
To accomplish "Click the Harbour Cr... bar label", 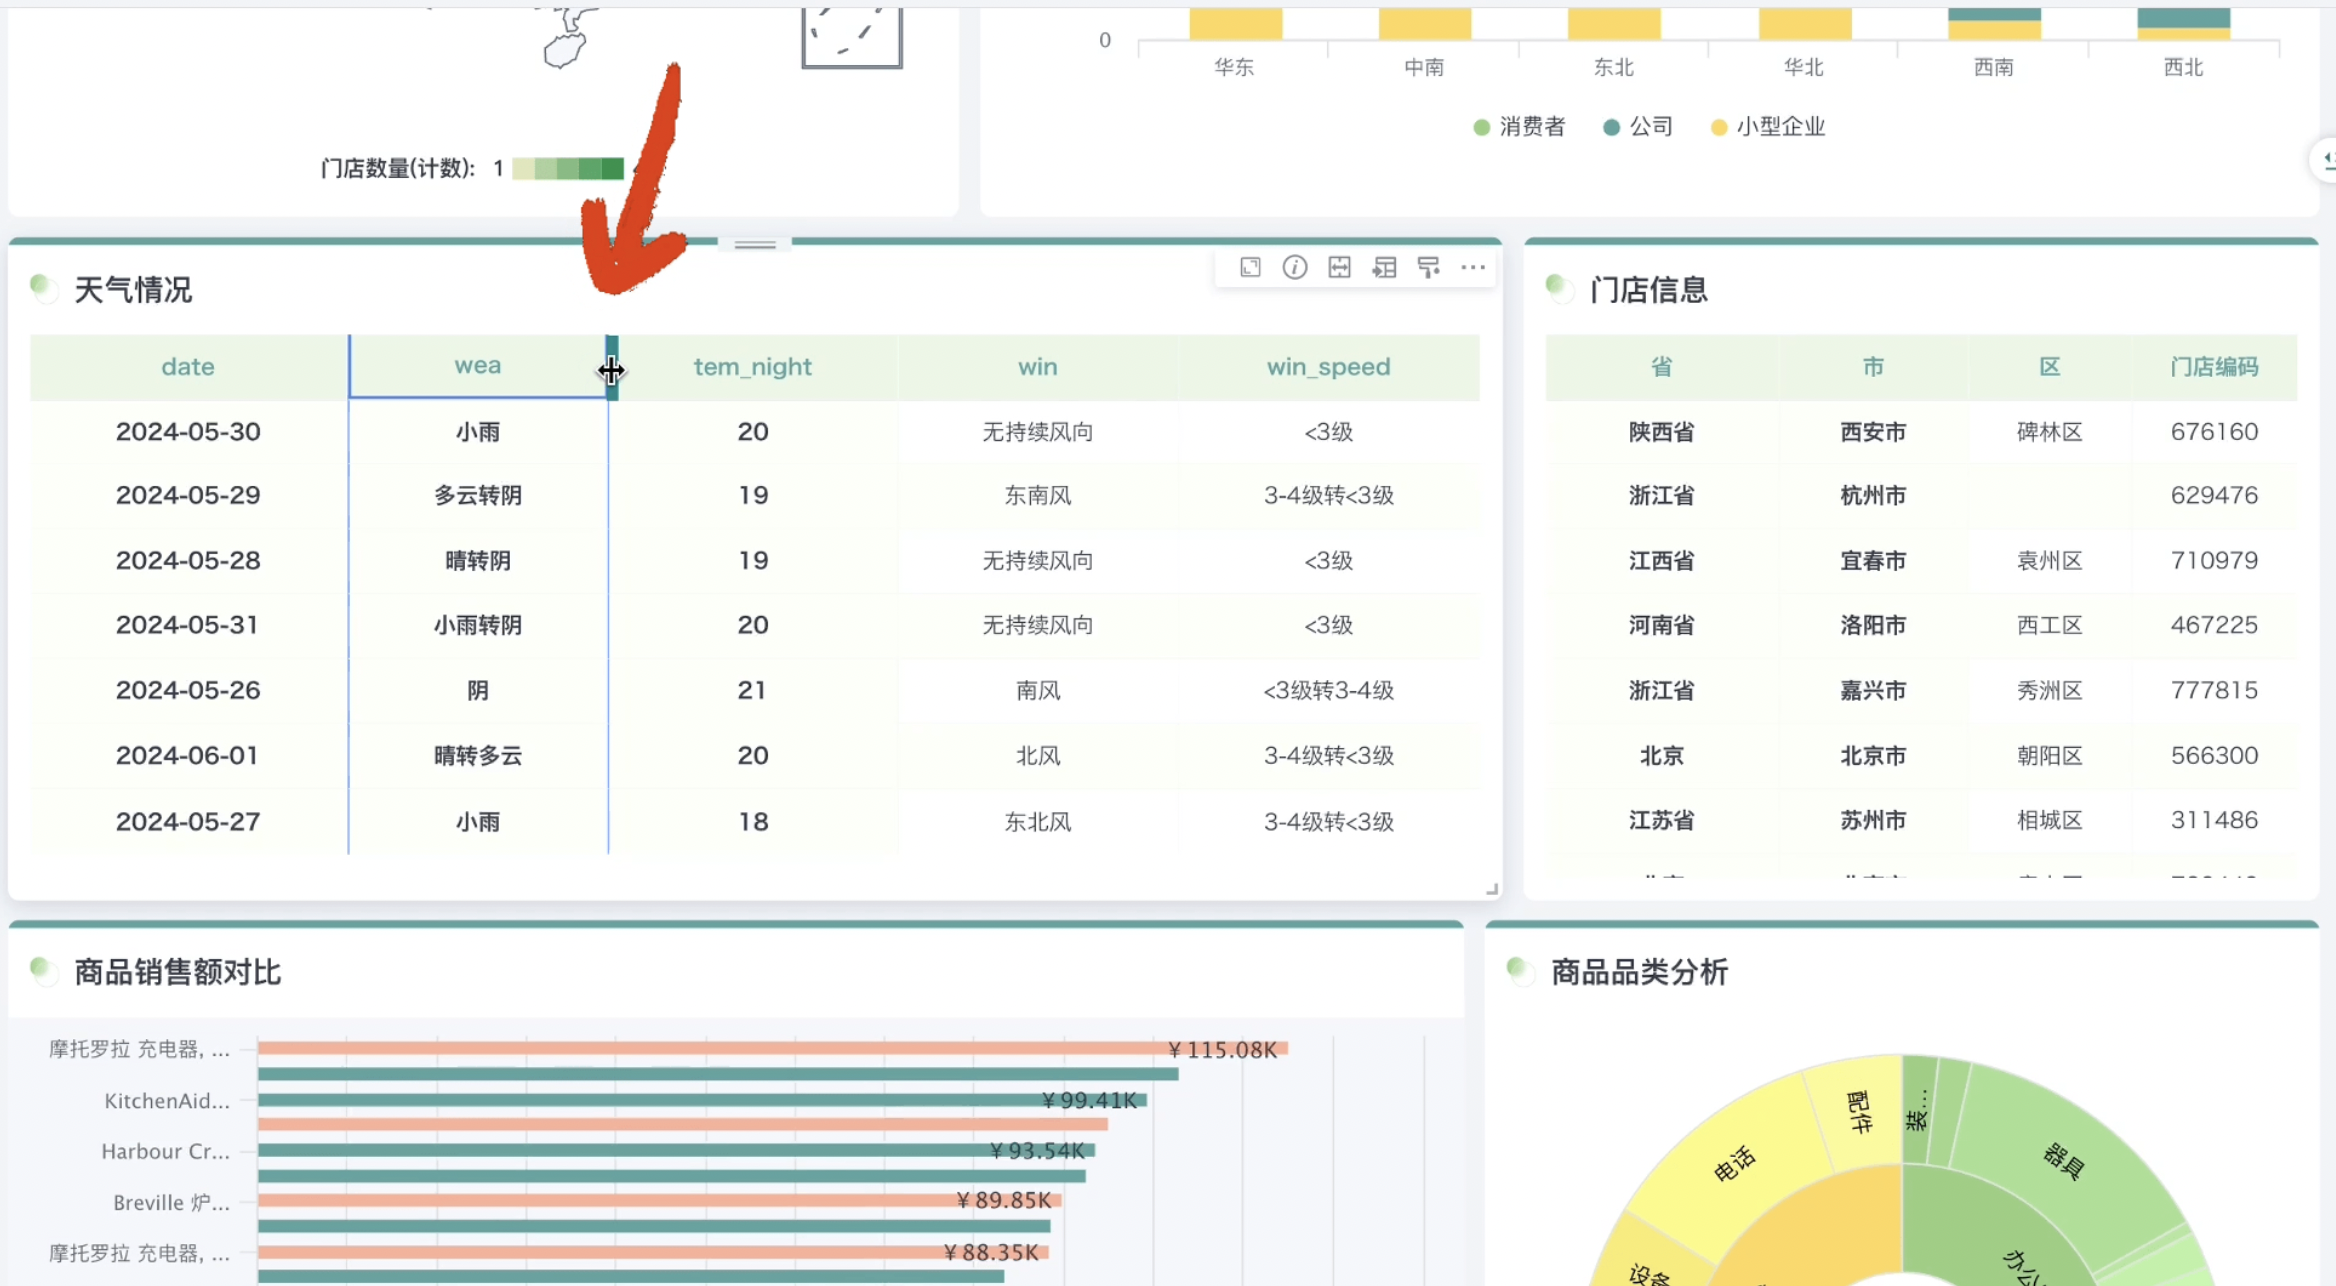I will (165, 1152).
